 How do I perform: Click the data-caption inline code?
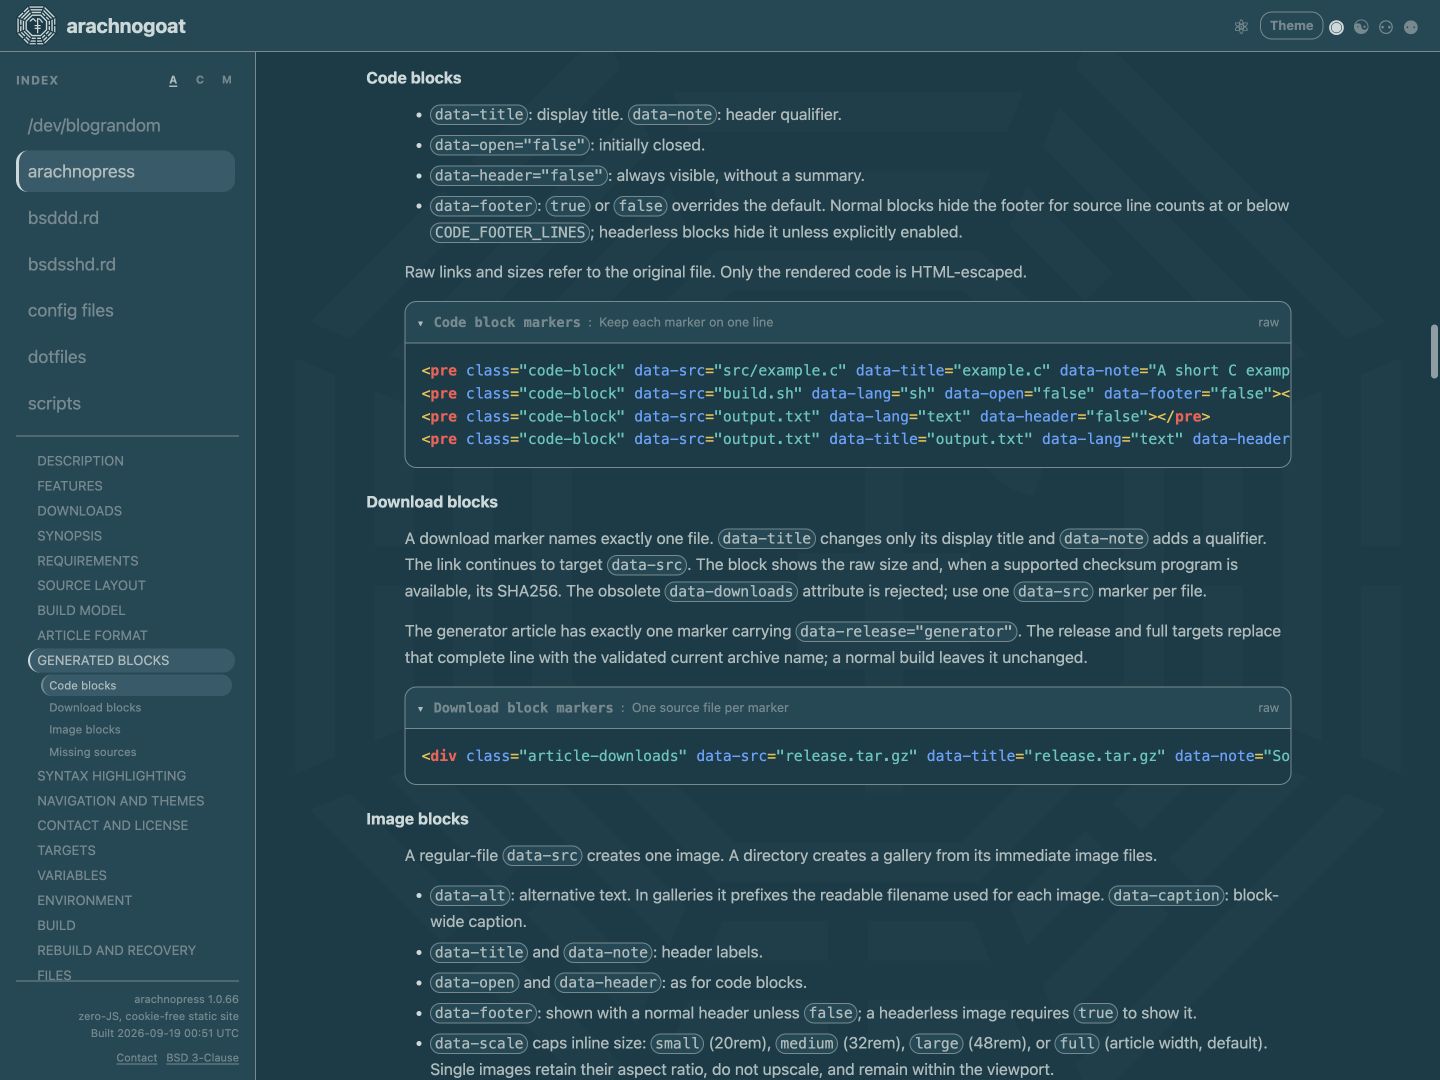click(x=1166, y=895)
